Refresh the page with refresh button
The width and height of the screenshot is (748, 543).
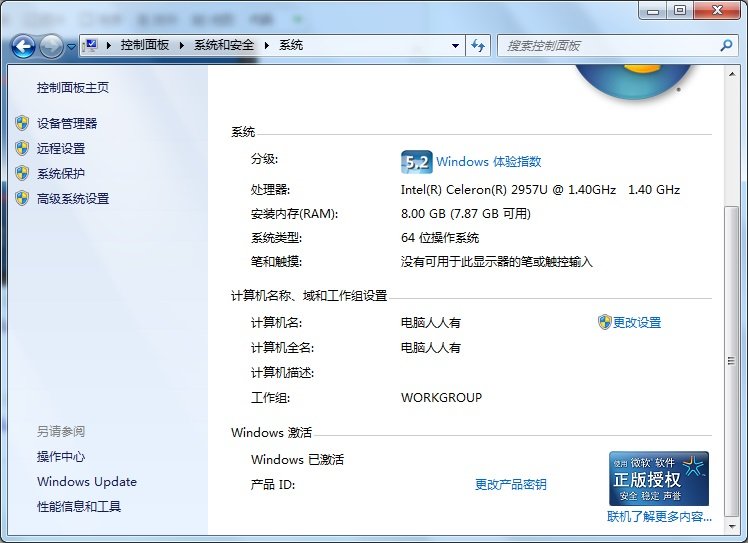tap(478, 46)
